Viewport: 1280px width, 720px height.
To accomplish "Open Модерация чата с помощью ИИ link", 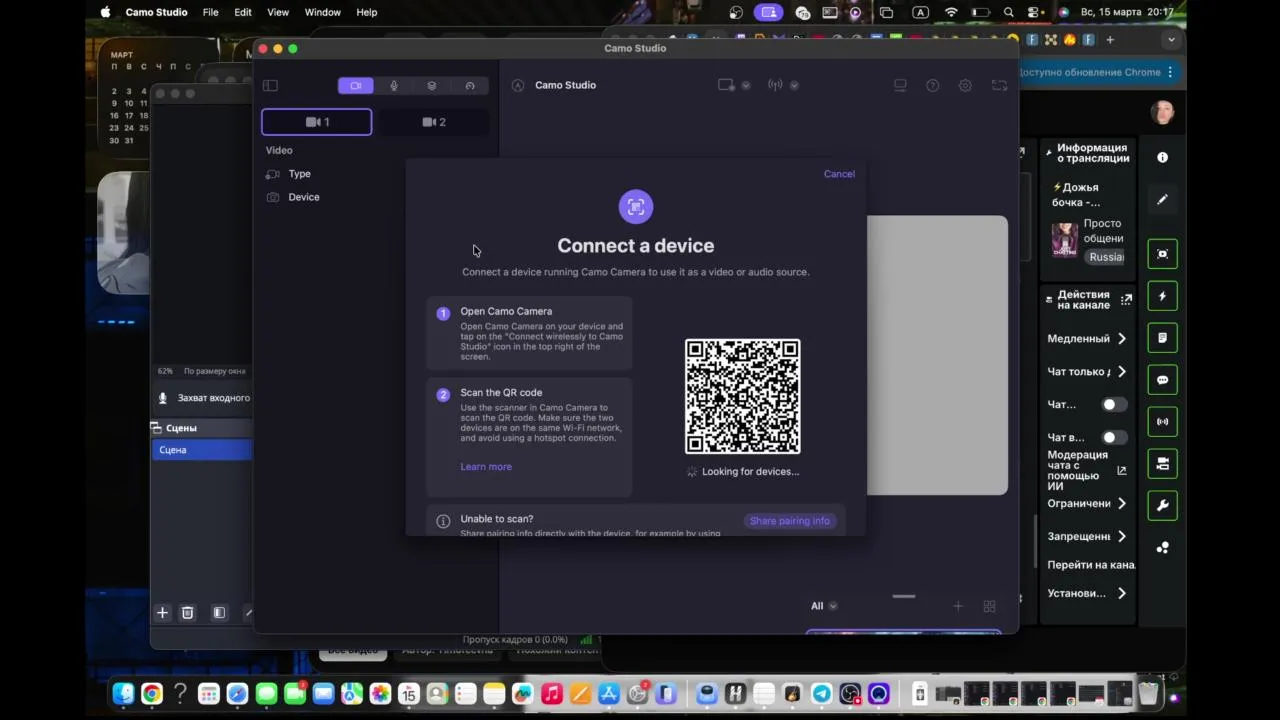I will tap(1086, 470).
